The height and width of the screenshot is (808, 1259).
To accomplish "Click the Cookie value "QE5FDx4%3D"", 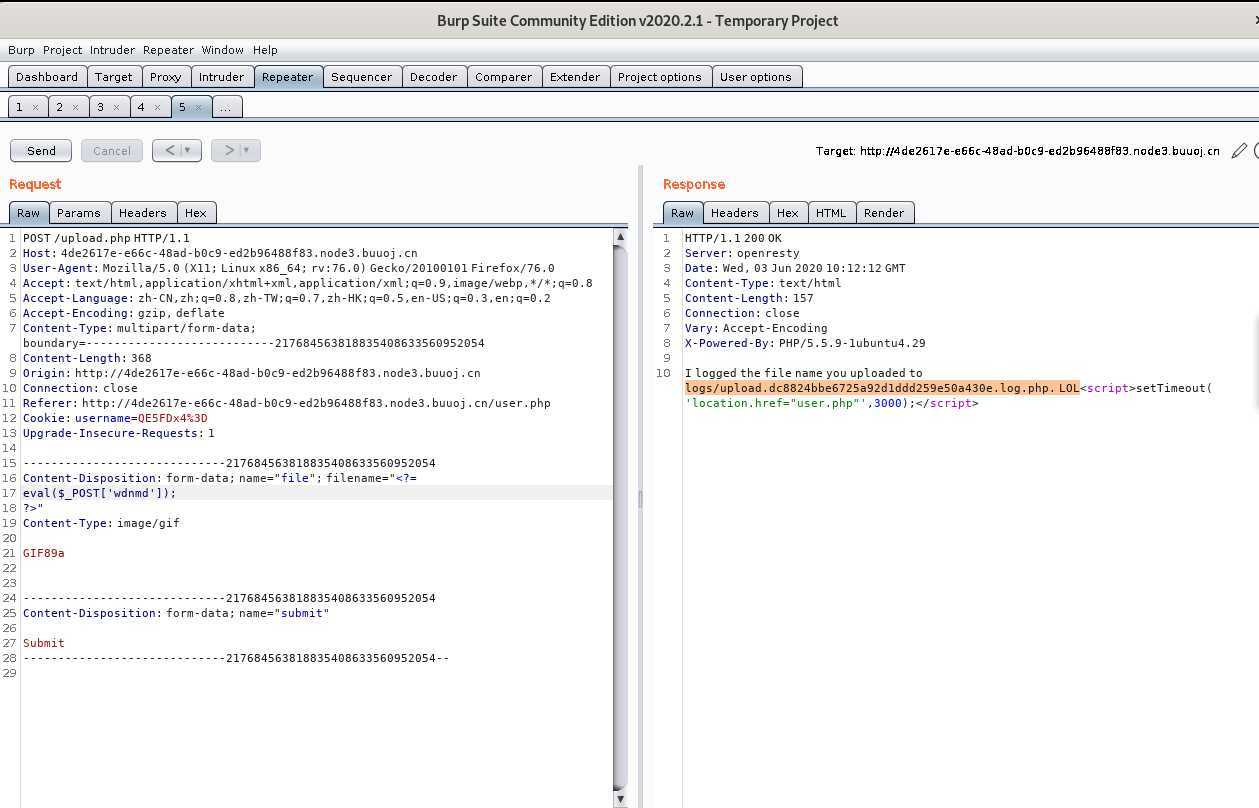I will tap(173, 418).
